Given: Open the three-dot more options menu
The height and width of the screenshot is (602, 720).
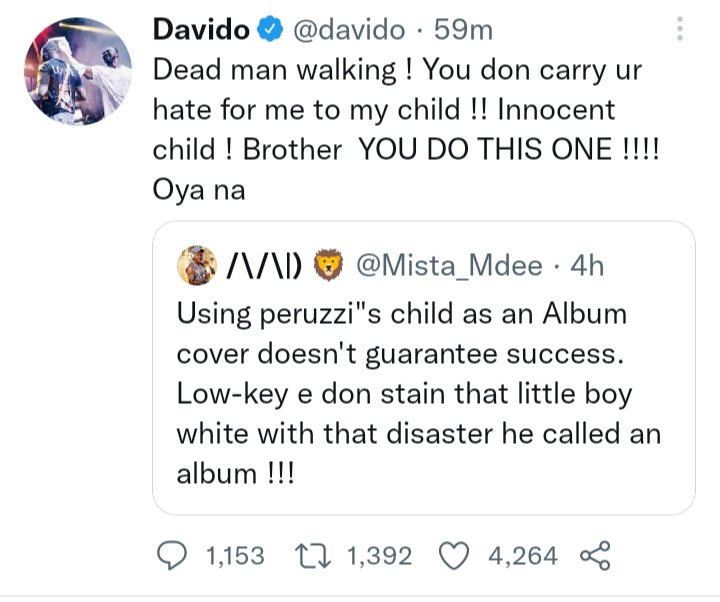Looking at the screenshot, I should (x=680, y=29).
